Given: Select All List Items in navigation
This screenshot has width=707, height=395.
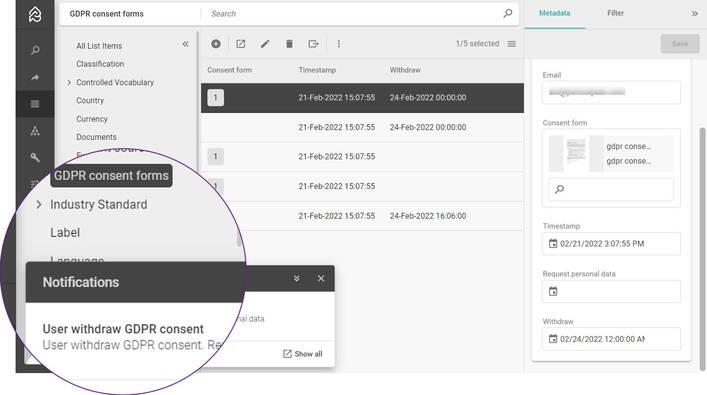Looking at the screenshot, I should coord(99,46).
